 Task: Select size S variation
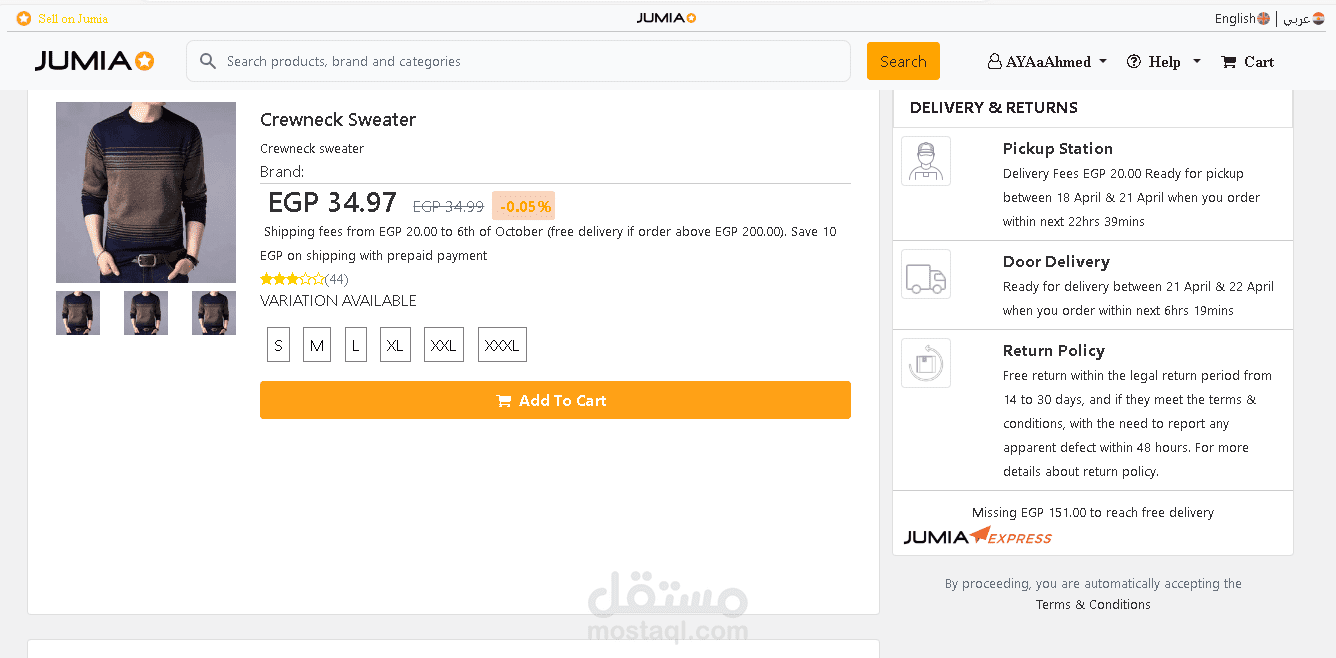coord(278,345)
